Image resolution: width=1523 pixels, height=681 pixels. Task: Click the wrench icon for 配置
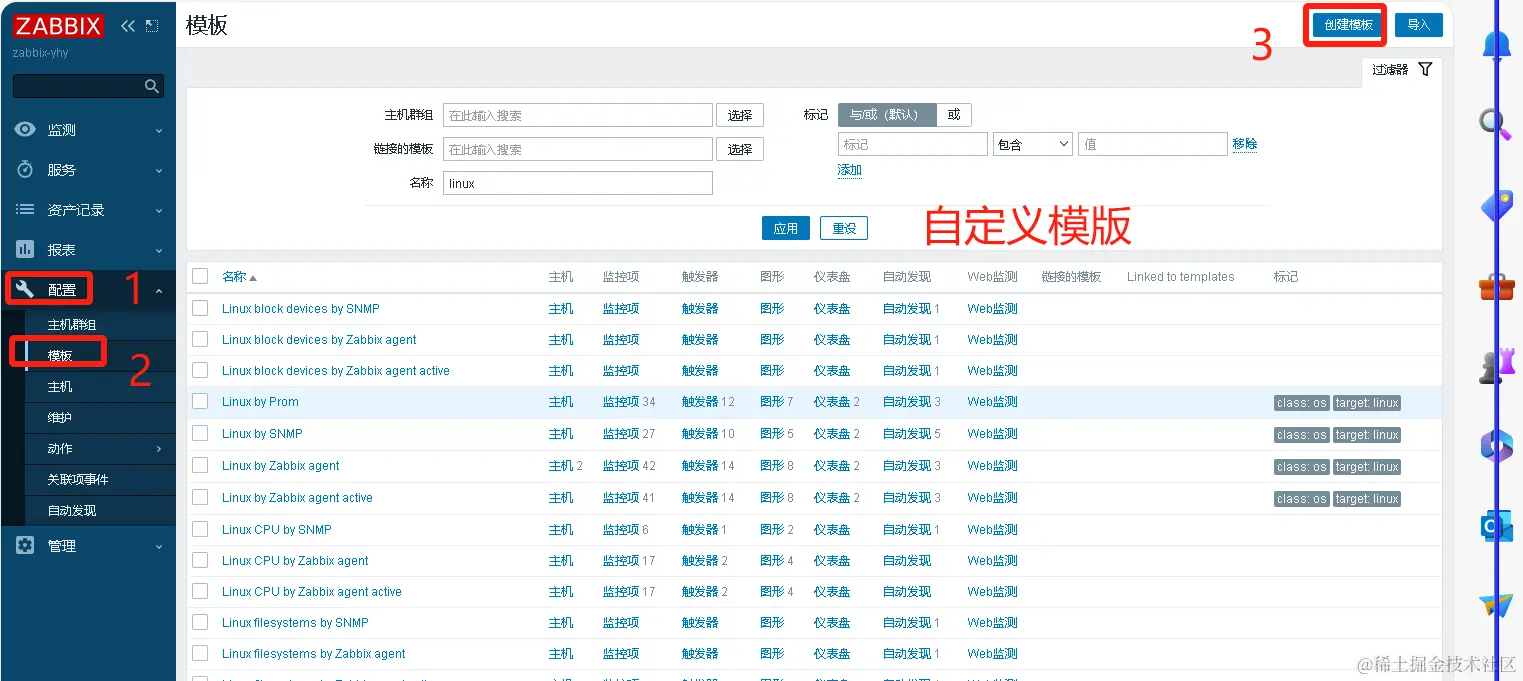tap(26, 290)
